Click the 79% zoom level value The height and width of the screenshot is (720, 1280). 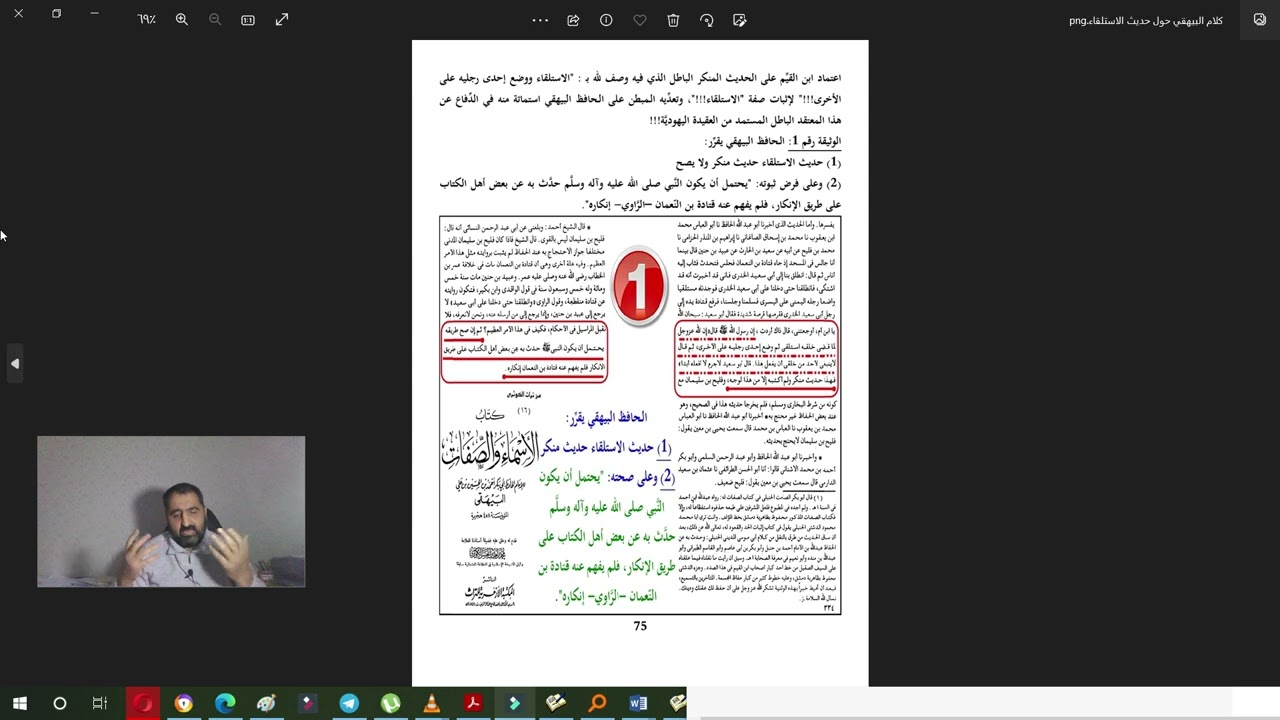147,20
